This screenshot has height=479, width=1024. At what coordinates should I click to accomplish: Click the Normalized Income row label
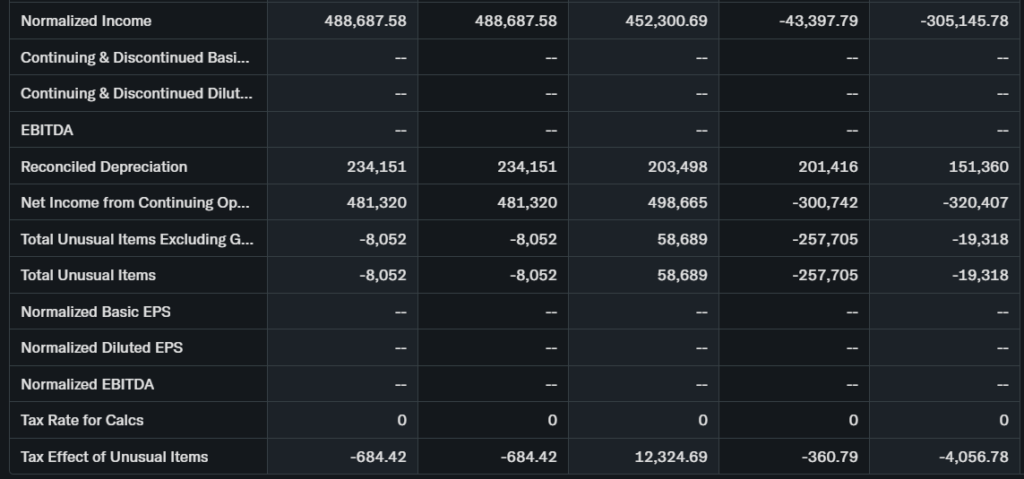[86, 21]
